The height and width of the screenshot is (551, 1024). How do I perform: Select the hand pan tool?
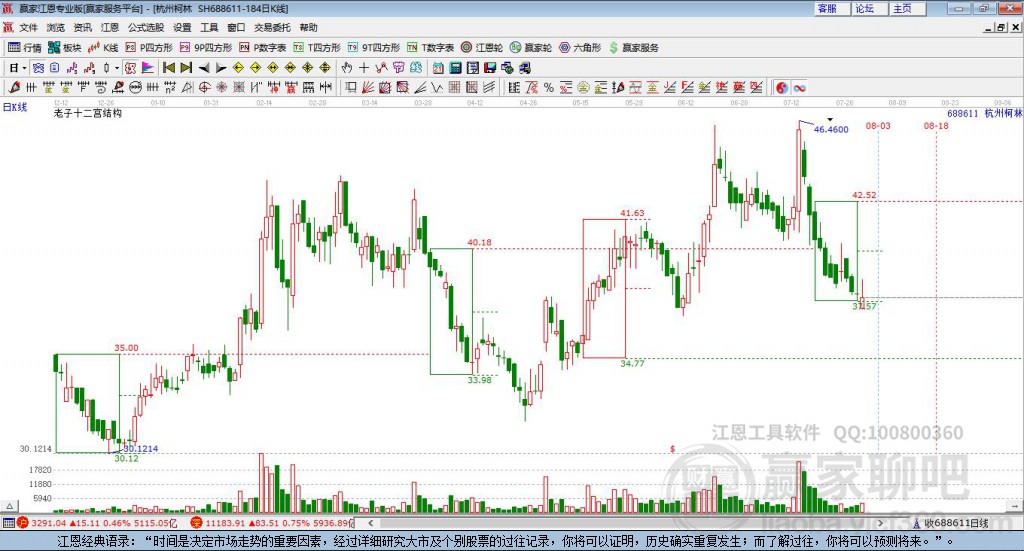347,68
